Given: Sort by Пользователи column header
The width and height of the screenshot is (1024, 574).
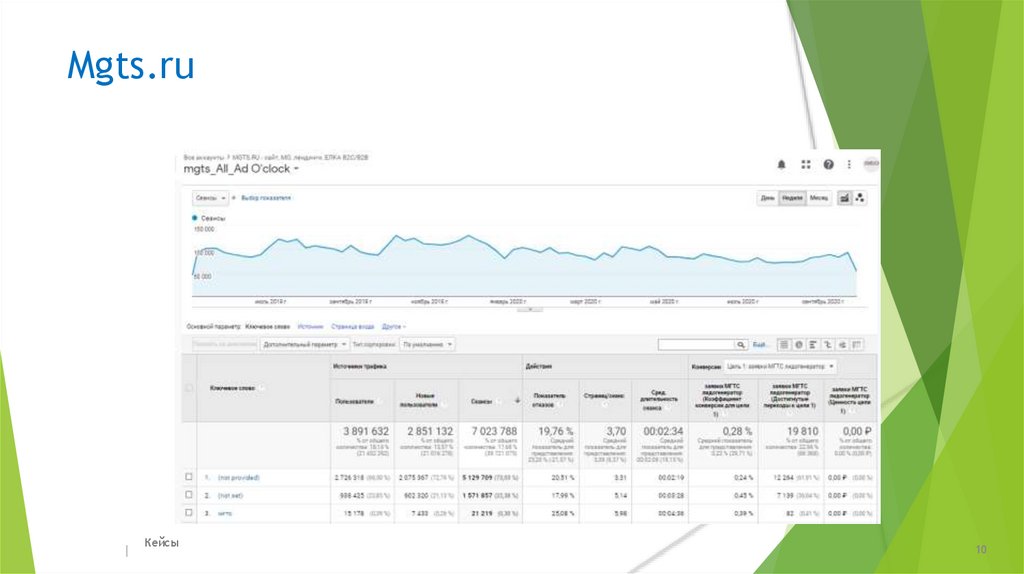Looking at the screenshot, I should point(355,402).
